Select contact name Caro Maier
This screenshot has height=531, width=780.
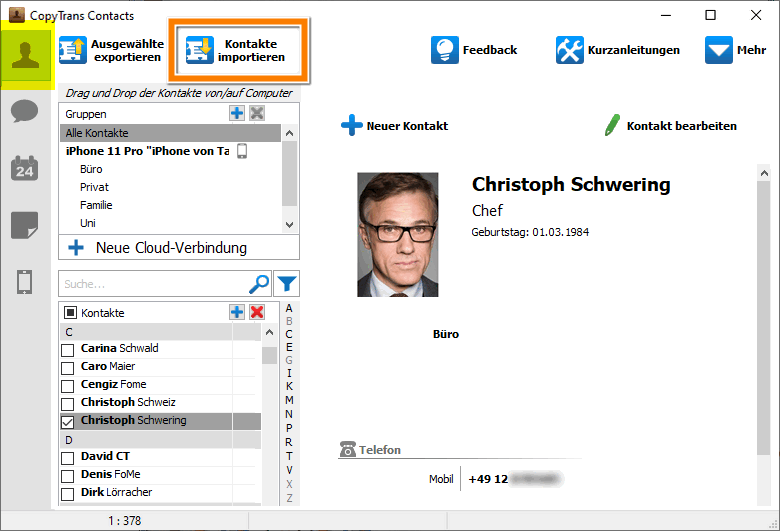coord(108,366)
